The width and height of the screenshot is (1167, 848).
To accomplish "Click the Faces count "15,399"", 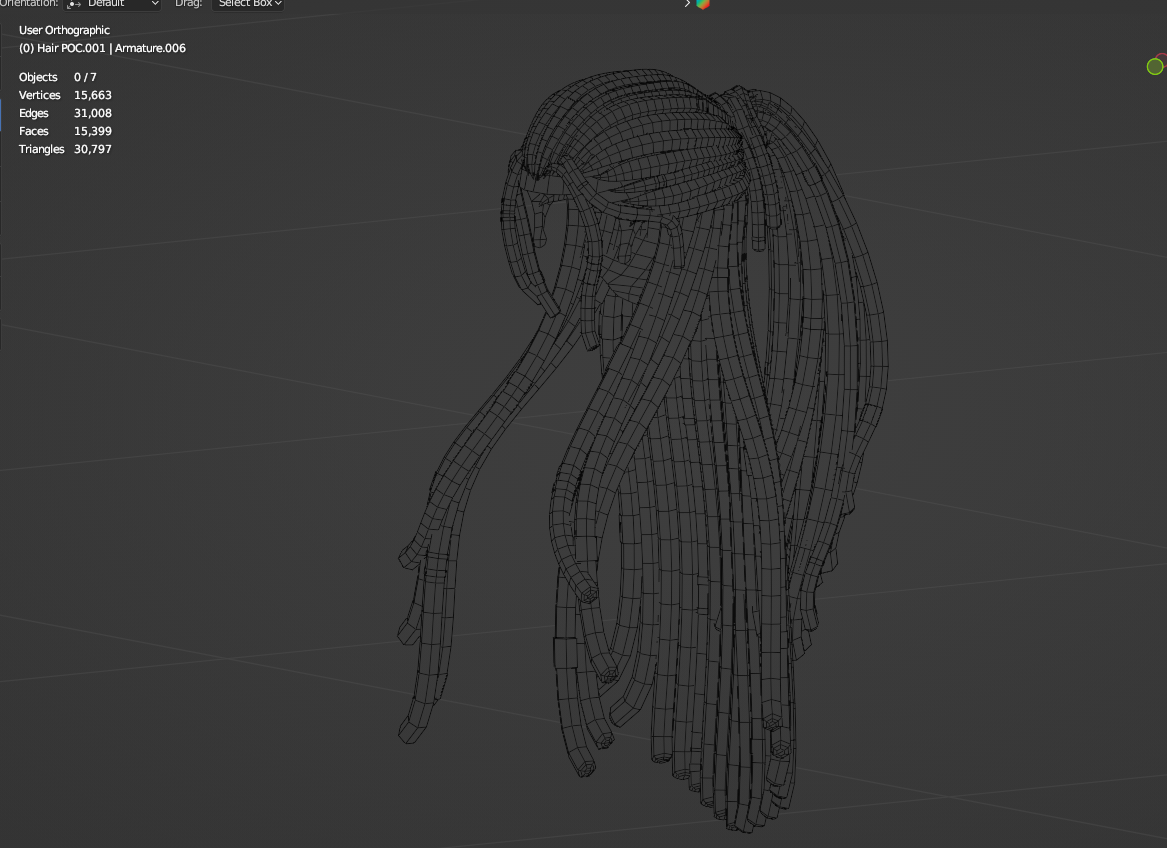I will (x=92, y=131).
